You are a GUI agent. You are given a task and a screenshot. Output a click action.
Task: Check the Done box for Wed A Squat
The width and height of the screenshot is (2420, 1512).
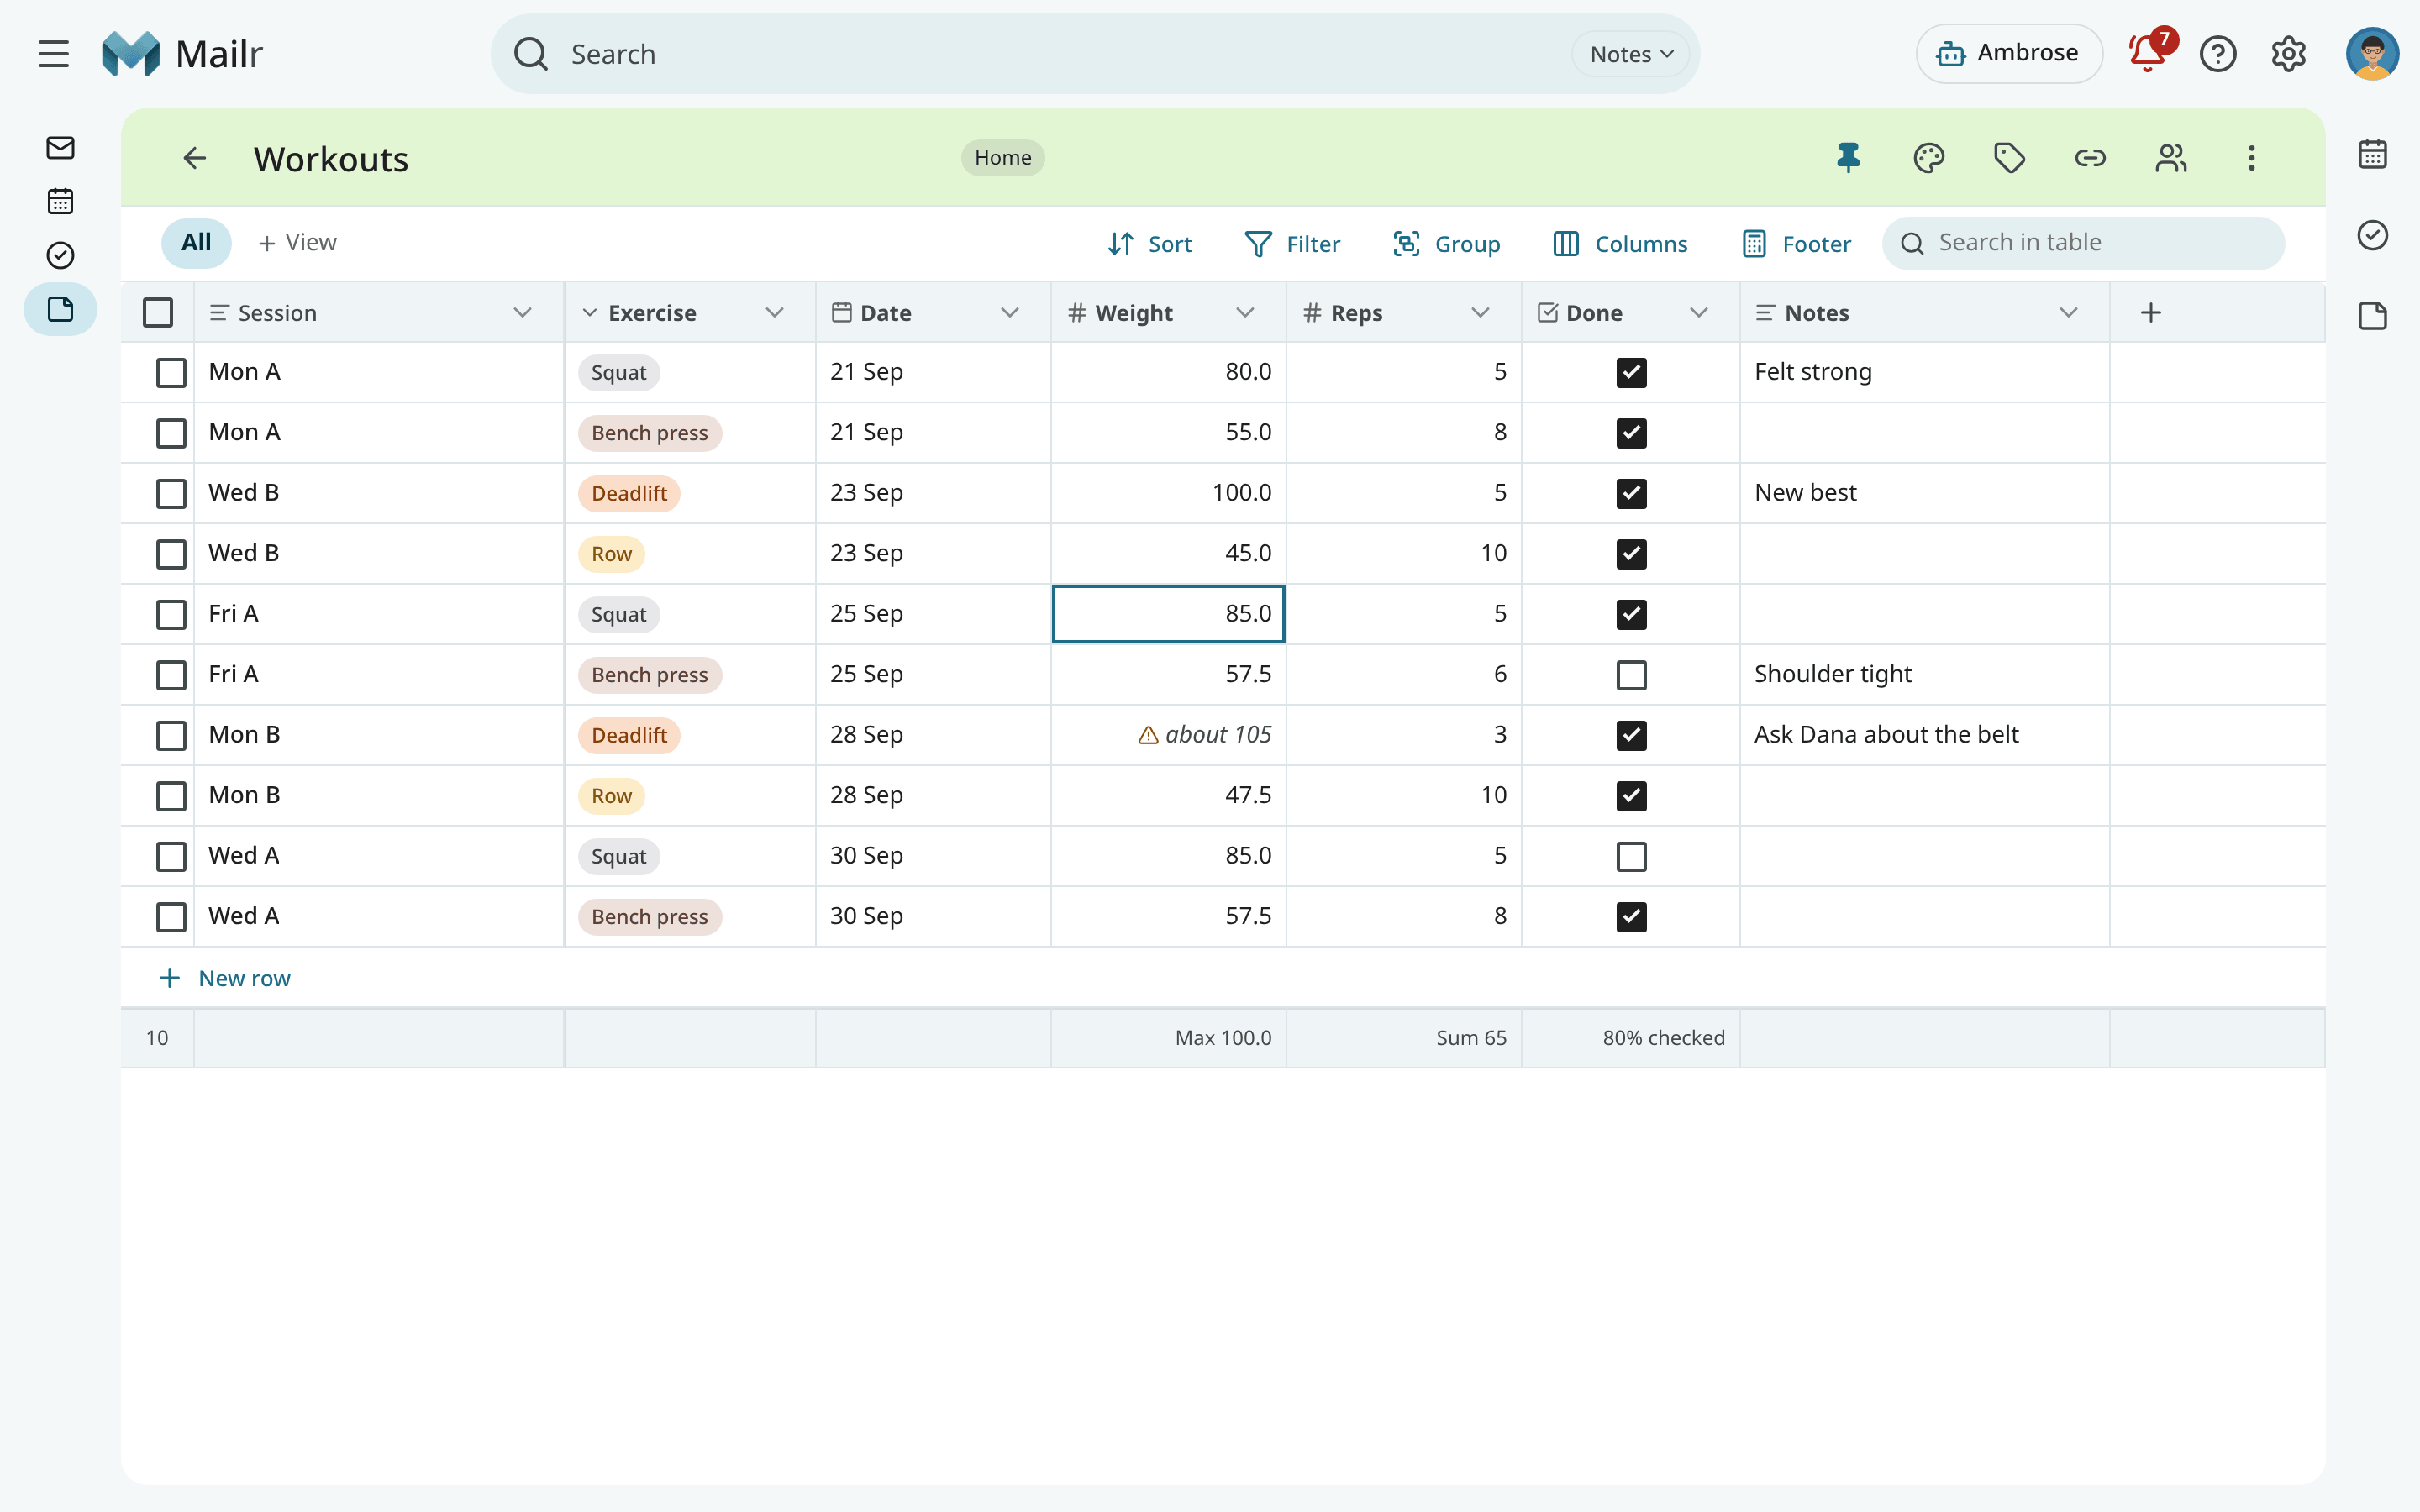[1631, 856]
